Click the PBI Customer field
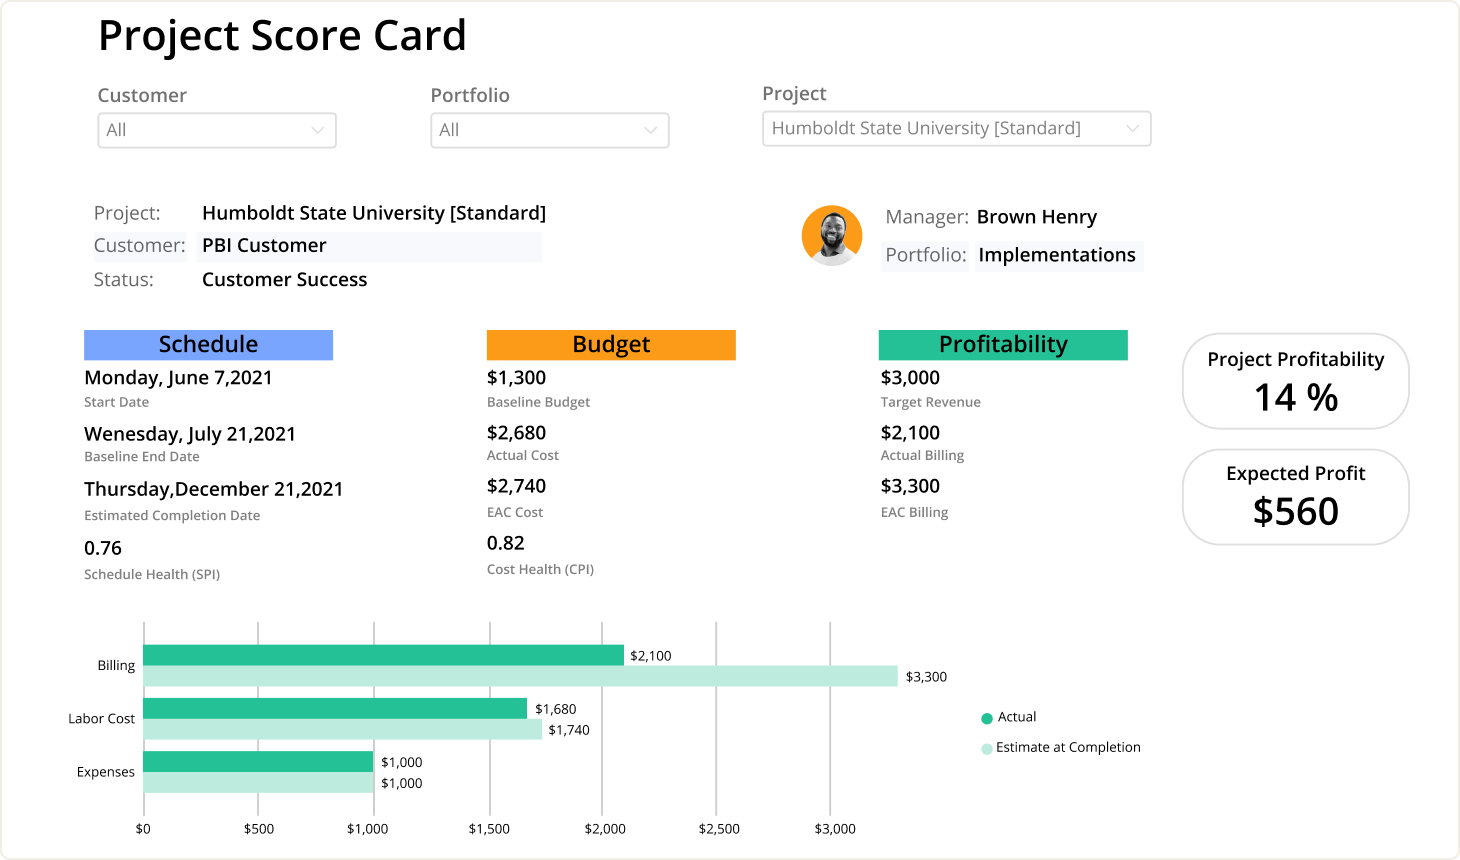Image resolution: width=1460 pixels, height=860 pixels. (x=264, y=245)
